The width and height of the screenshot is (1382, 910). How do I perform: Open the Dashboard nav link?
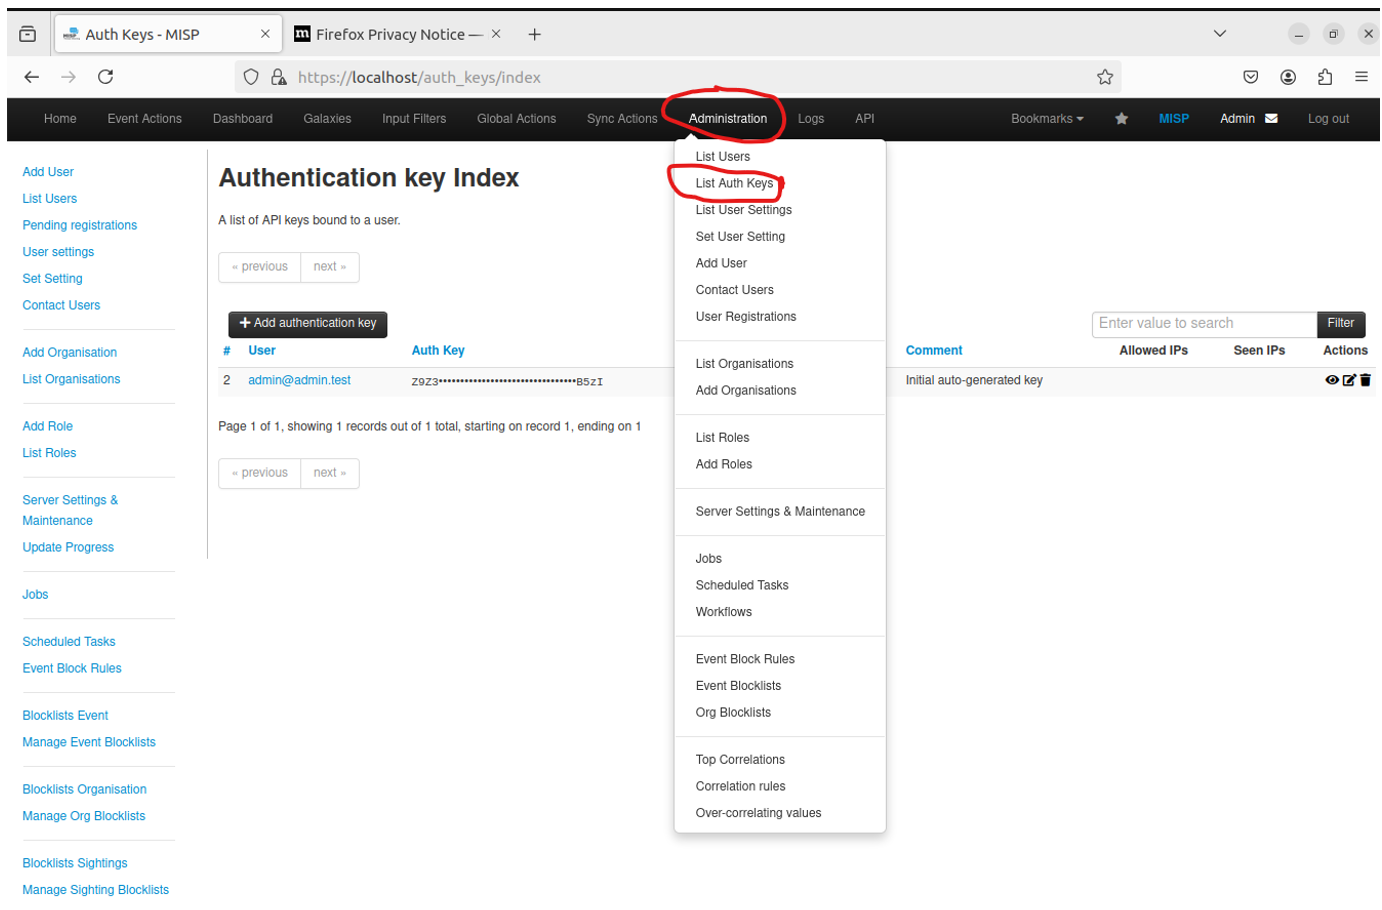tap(242, 119)
